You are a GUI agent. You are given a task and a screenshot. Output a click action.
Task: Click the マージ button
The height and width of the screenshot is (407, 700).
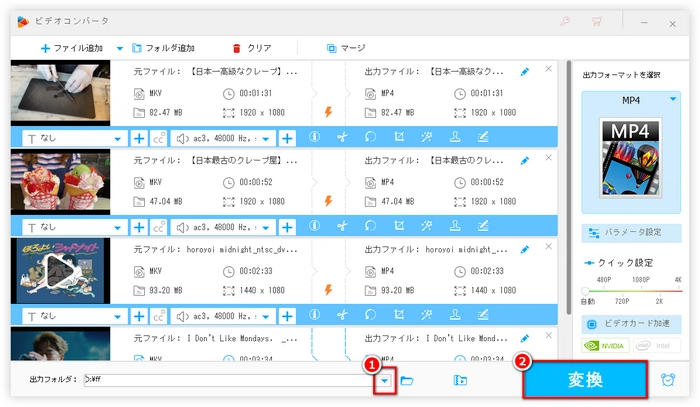346,48
